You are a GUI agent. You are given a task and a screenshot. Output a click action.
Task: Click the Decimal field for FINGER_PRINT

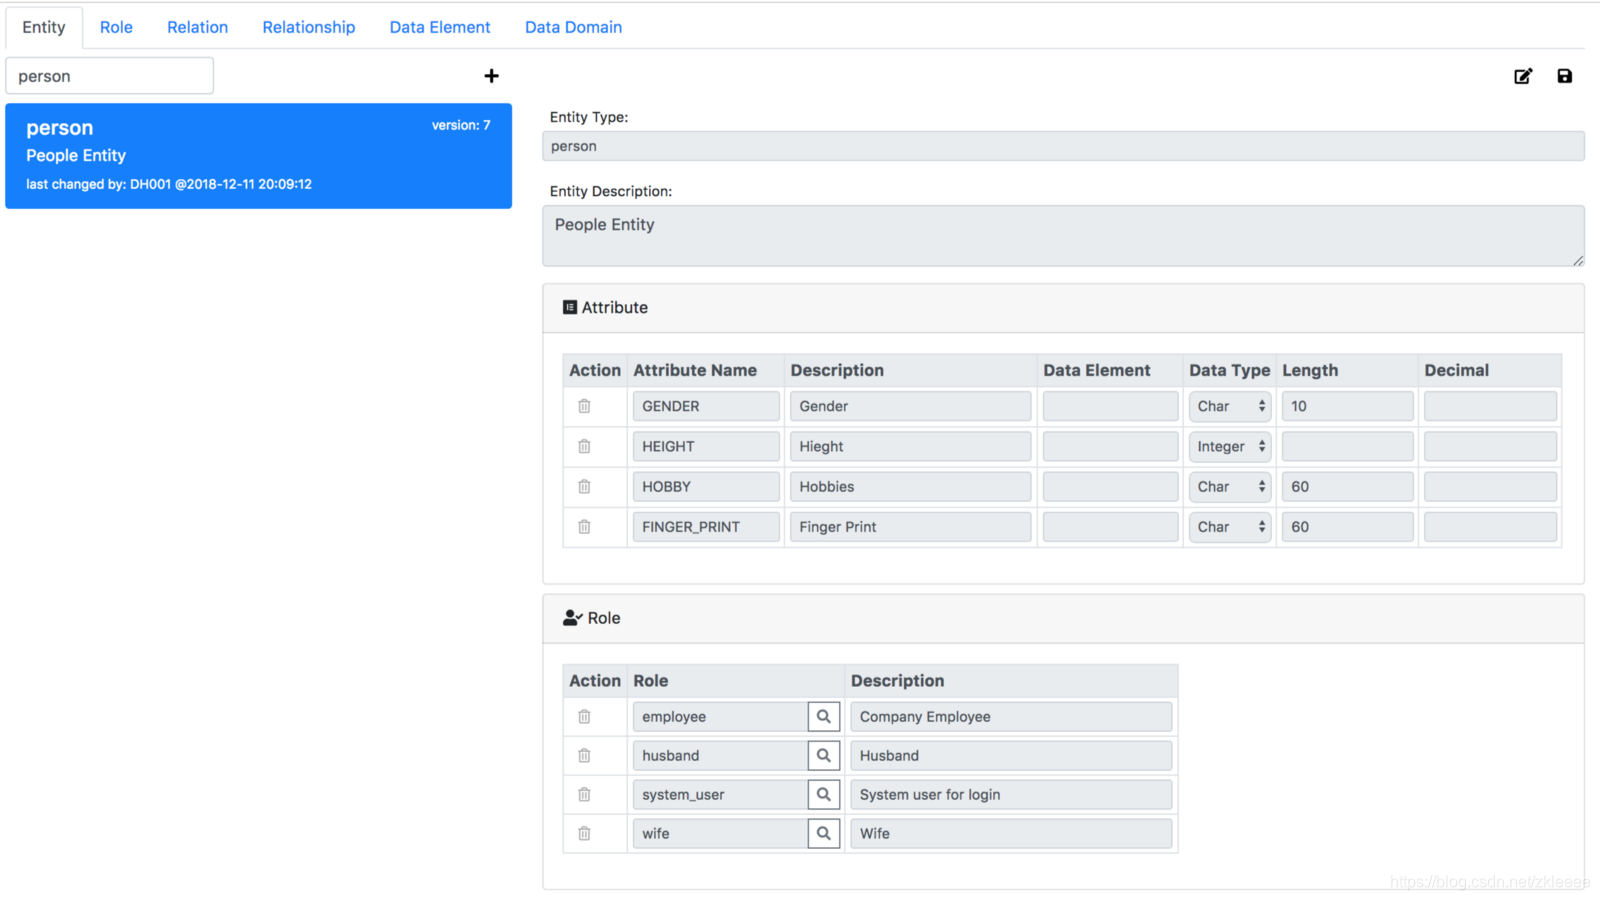(x=1490, y=526)
